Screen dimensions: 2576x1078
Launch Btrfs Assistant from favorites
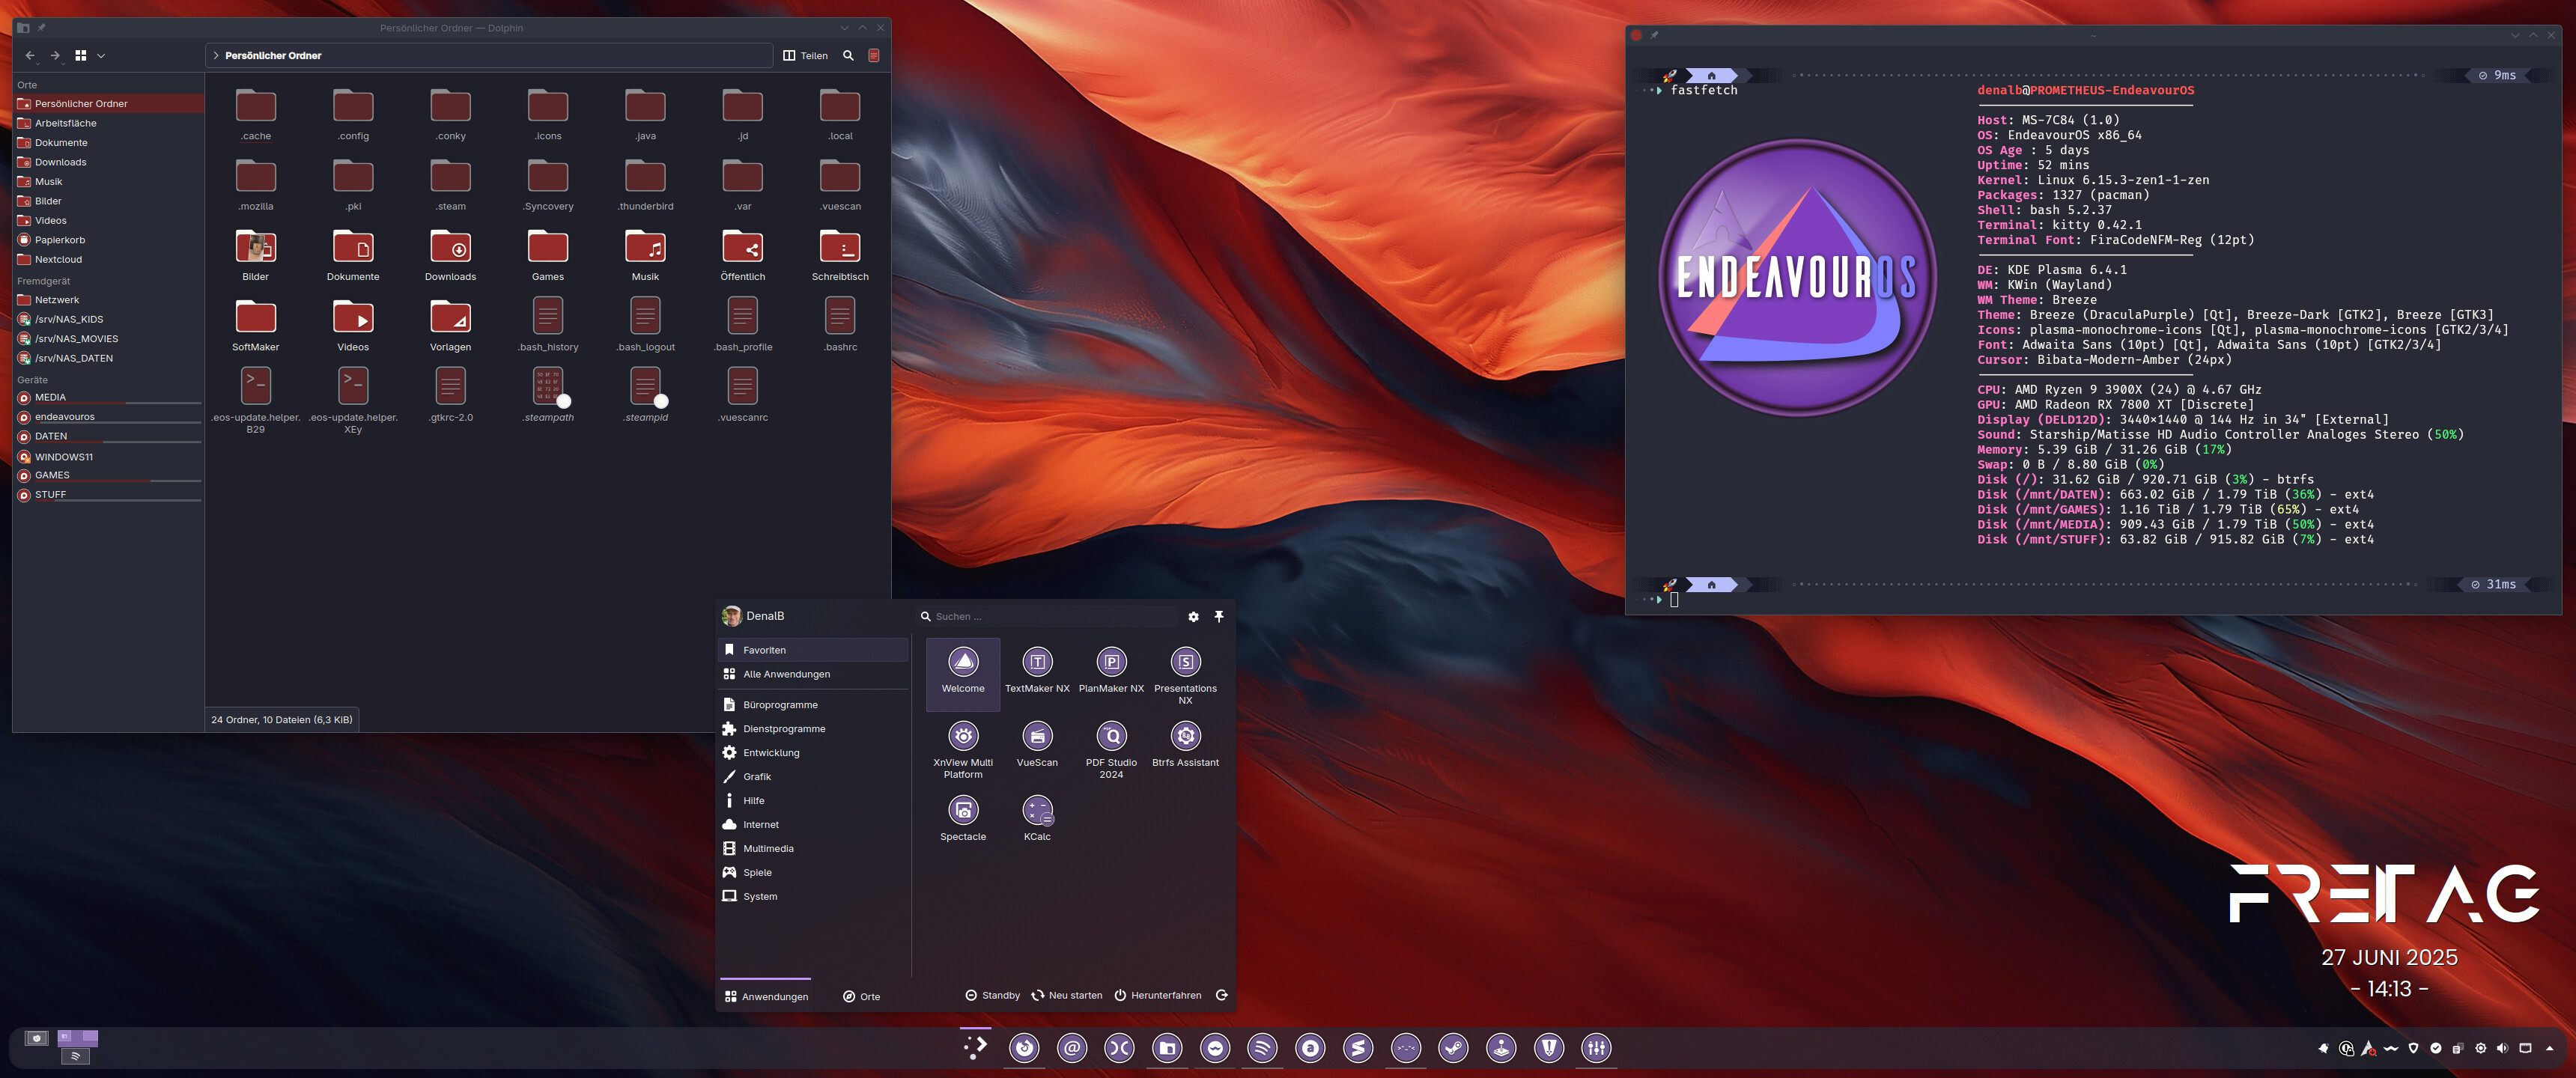[1185, 737]
